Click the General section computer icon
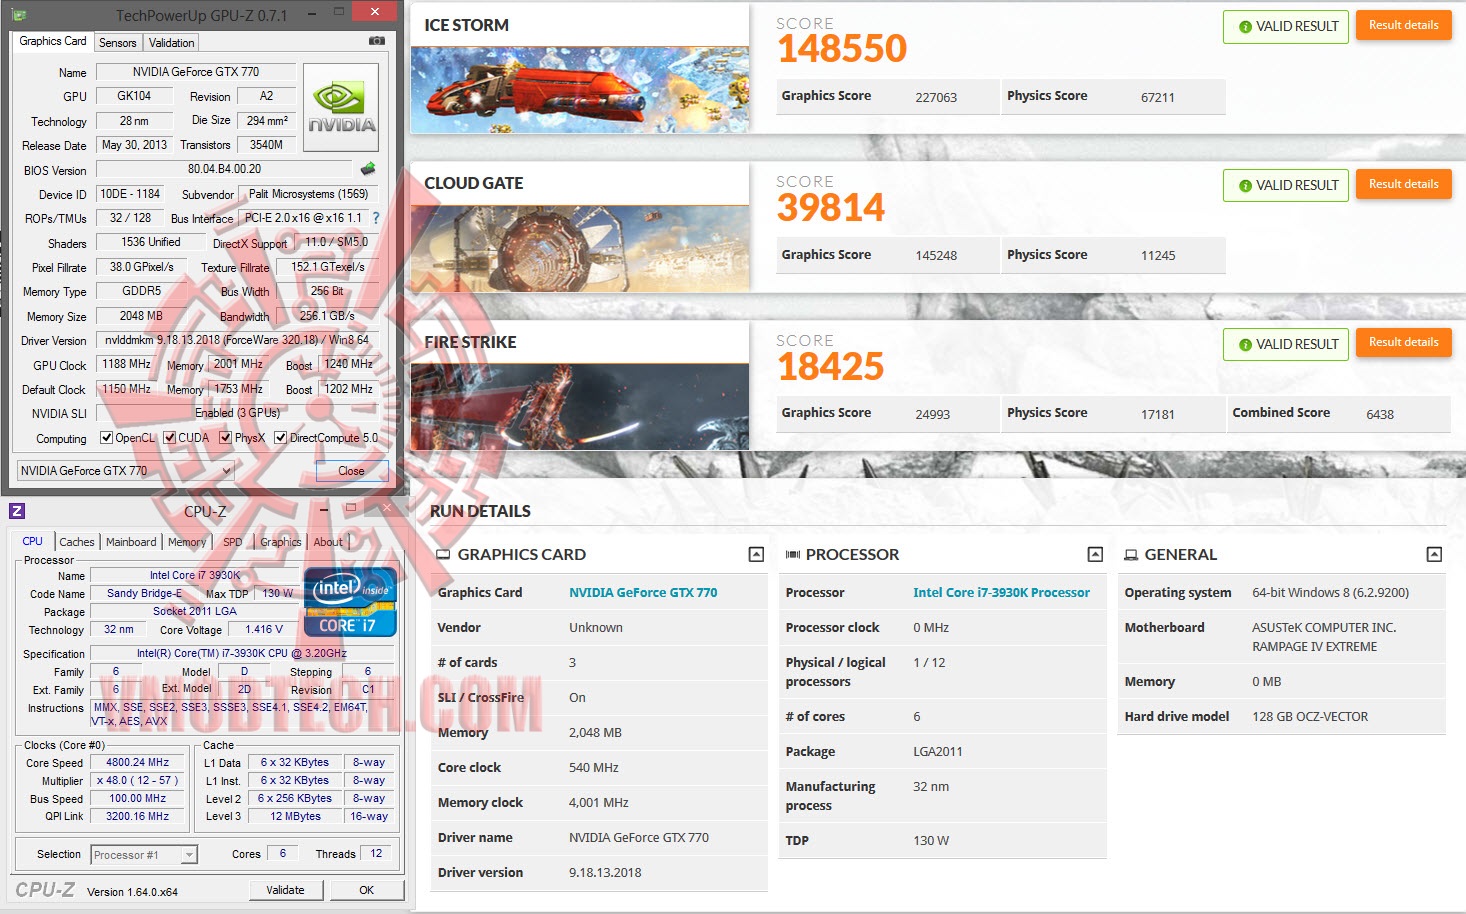The image size is (1466, 914). pyautogui.click(x=1131, y=555)
